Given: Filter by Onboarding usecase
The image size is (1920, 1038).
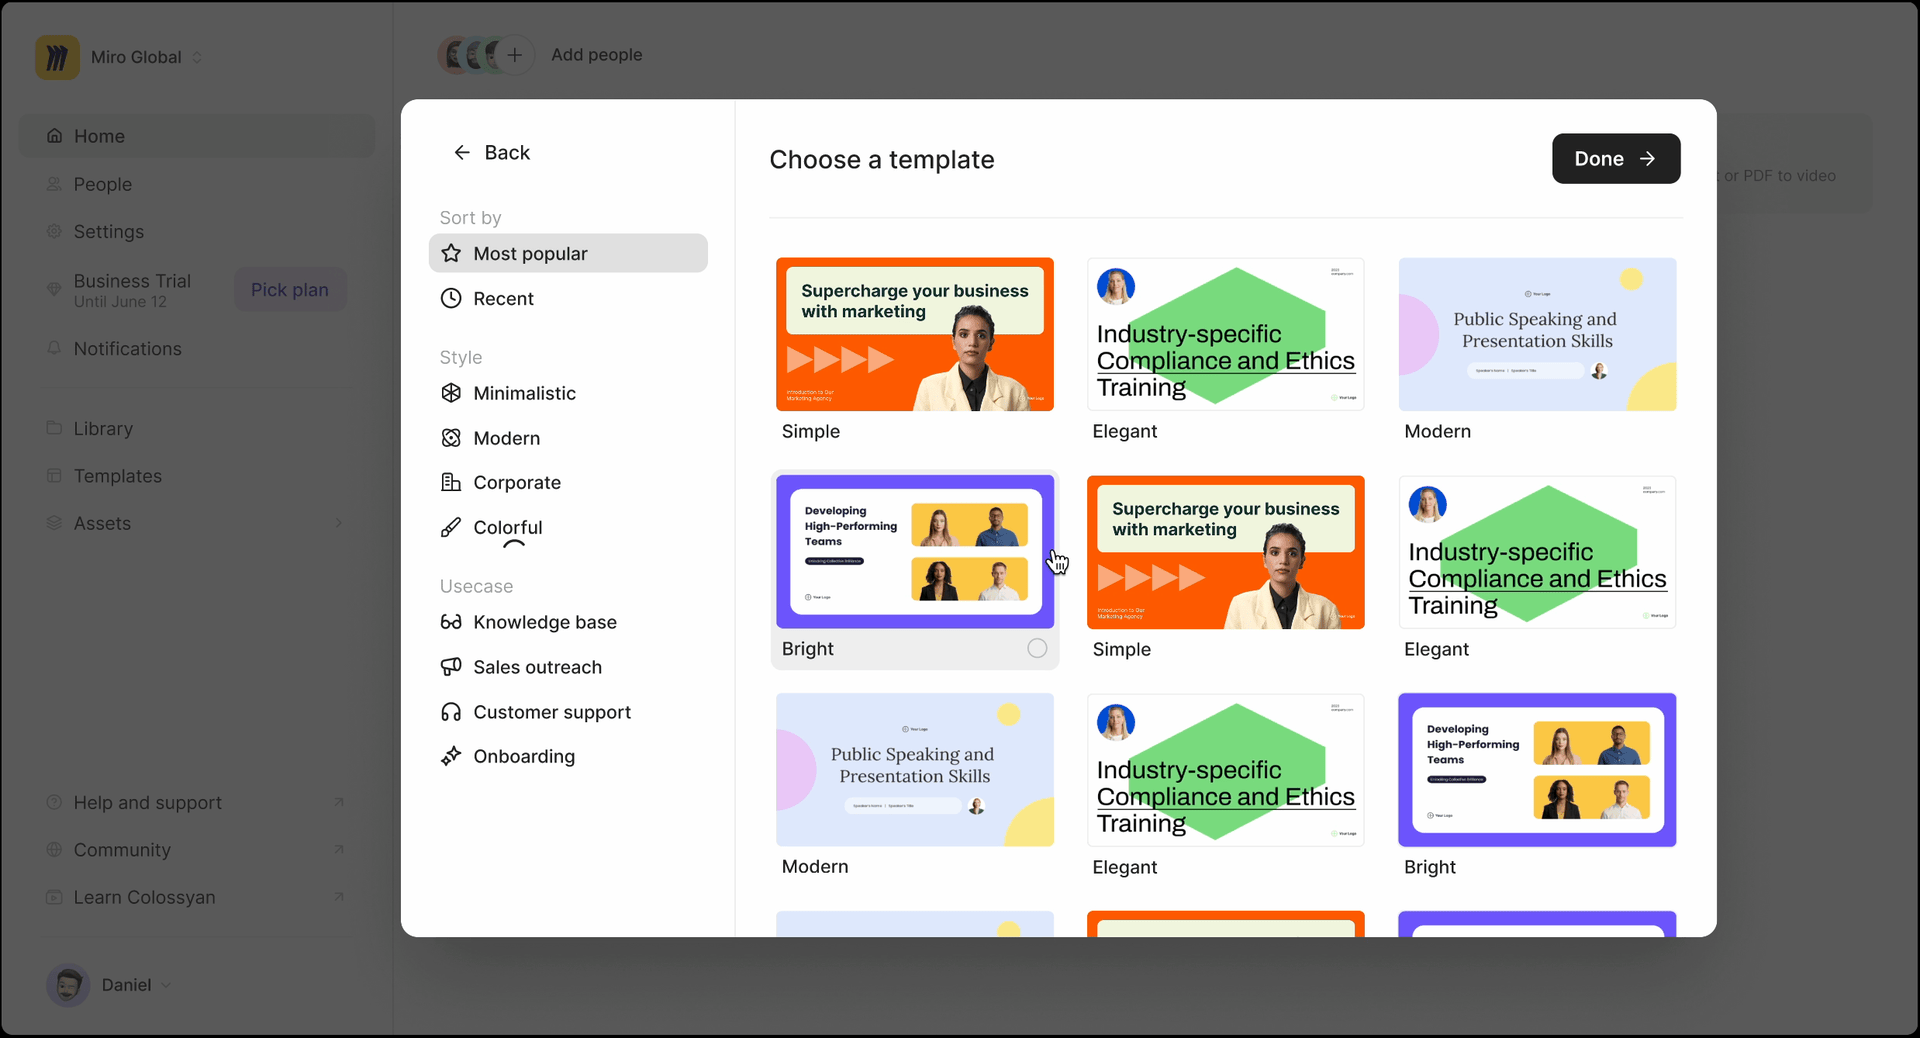Looking at the screenshot, I should (x=568, y=756).
